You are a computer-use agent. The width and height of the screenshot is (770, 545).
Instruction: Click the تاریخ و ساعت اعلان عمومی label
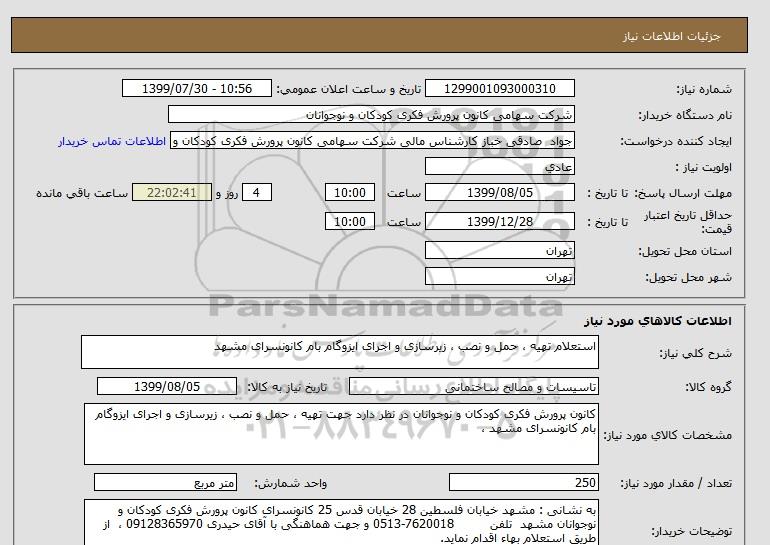pos(349,89)
